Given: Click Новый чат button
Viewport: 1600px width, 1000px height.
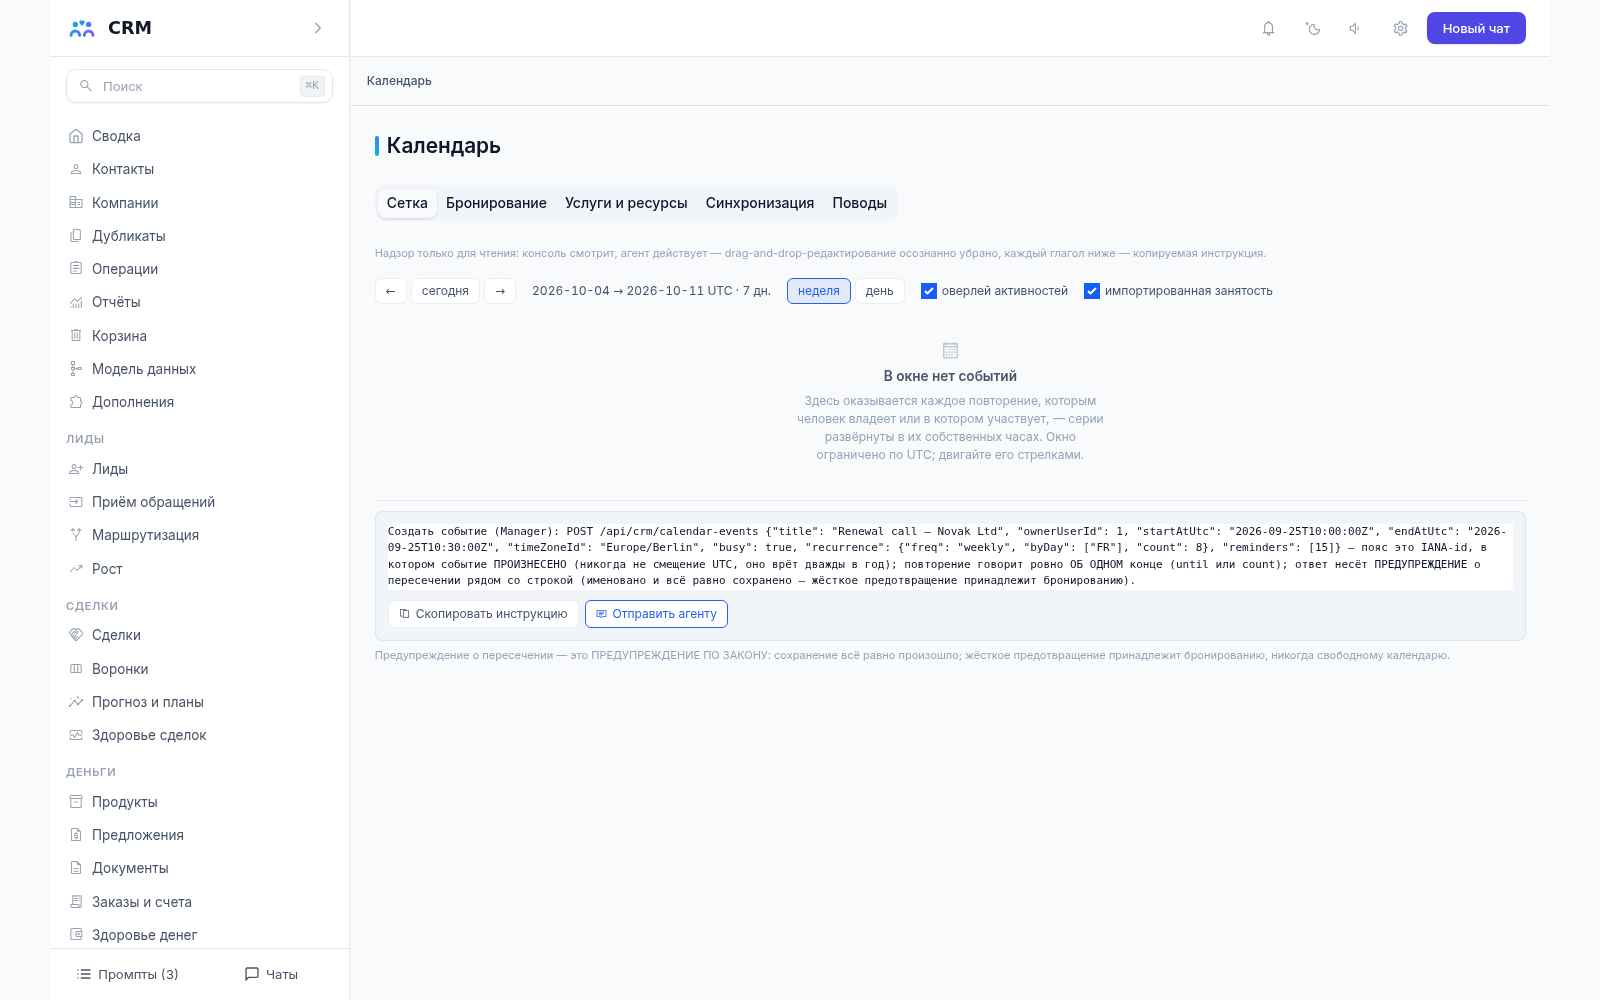Looking at the screenshot, I should (1476, 28).
